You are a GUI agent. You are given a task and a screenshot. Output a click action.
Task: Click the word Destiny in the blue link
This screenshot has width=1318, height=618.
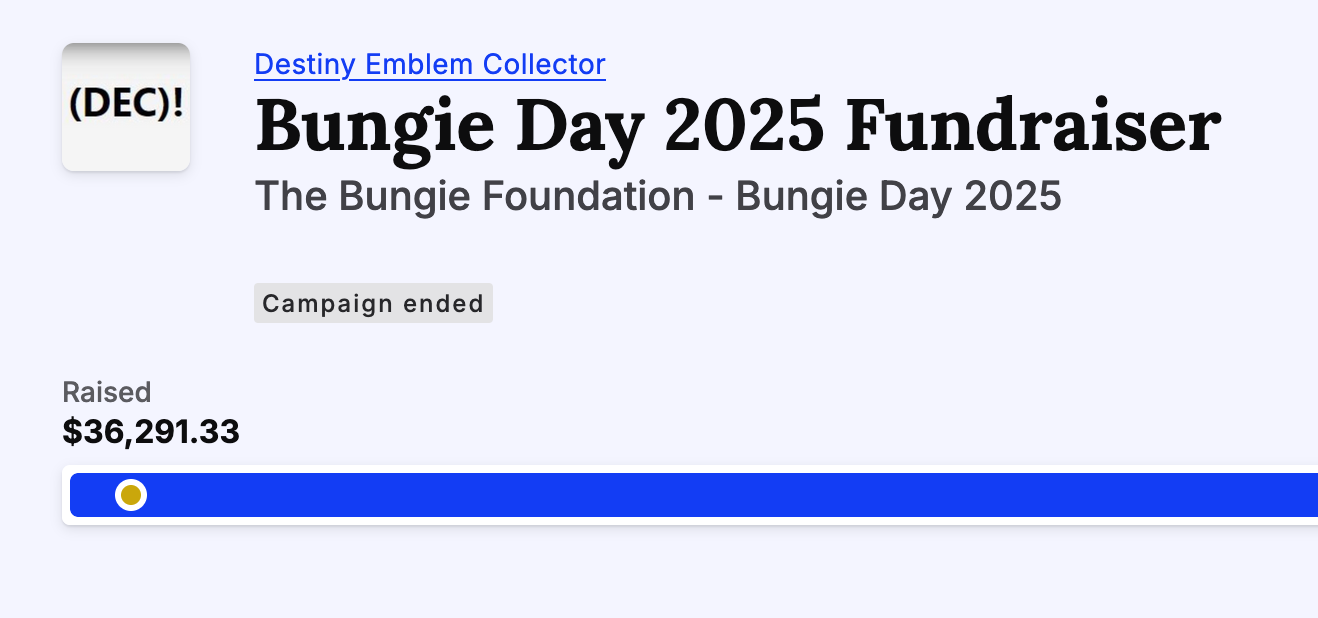(306, 65)
